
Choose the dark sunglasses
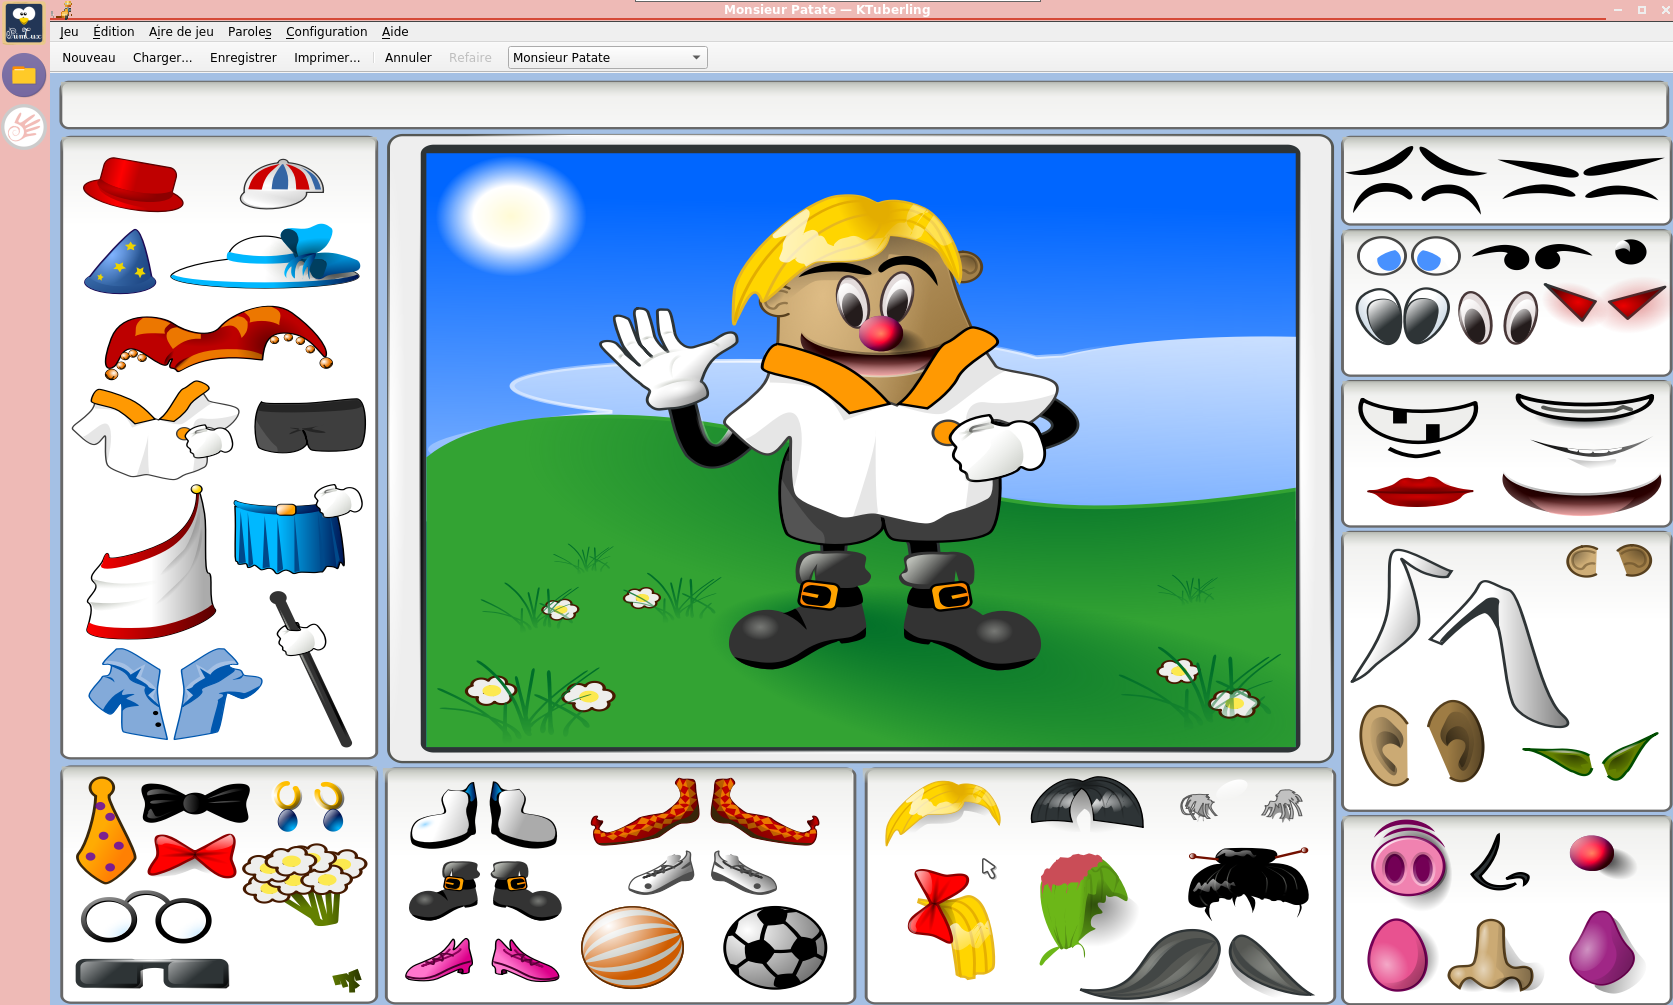tap(152, 973)
